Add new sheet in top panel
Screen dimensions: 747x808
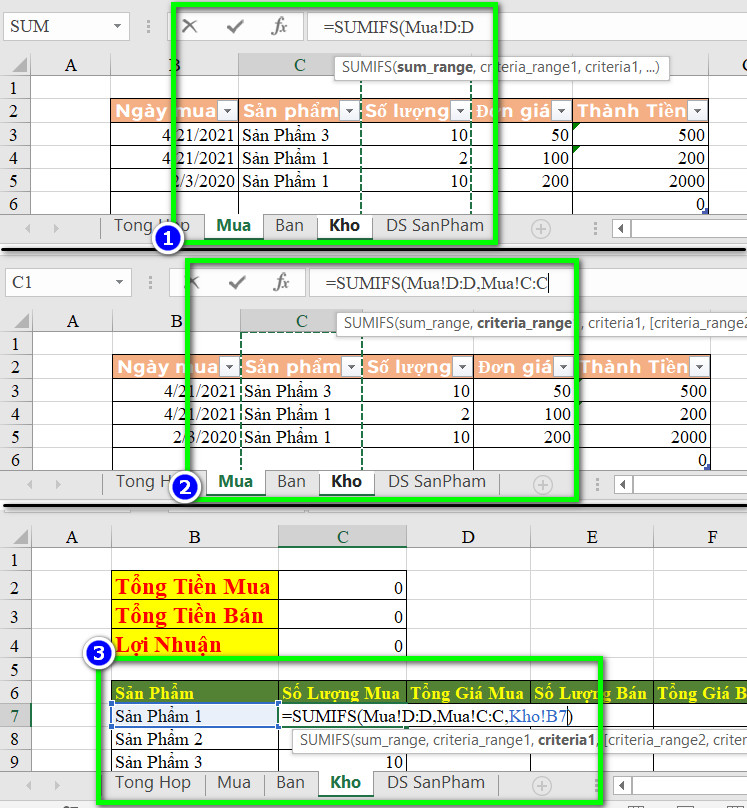coord(540,229)
